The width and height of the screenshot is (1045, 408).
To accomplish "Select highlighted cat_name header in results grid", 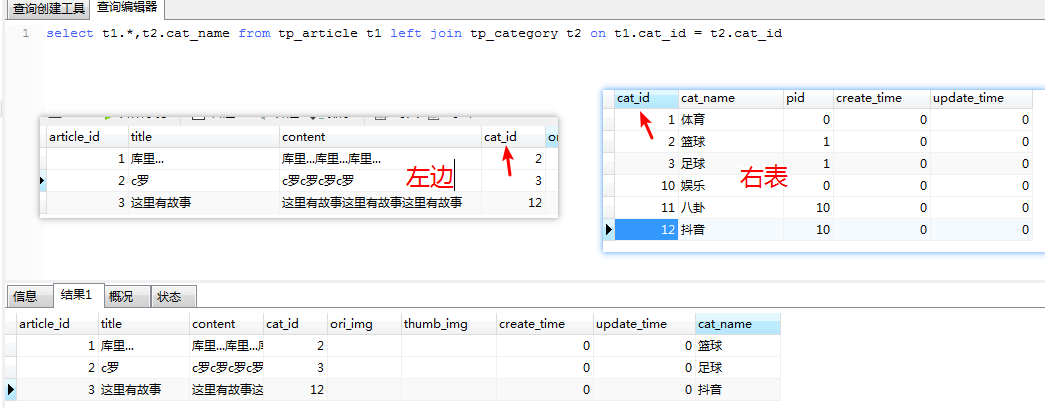I will 736,324.
